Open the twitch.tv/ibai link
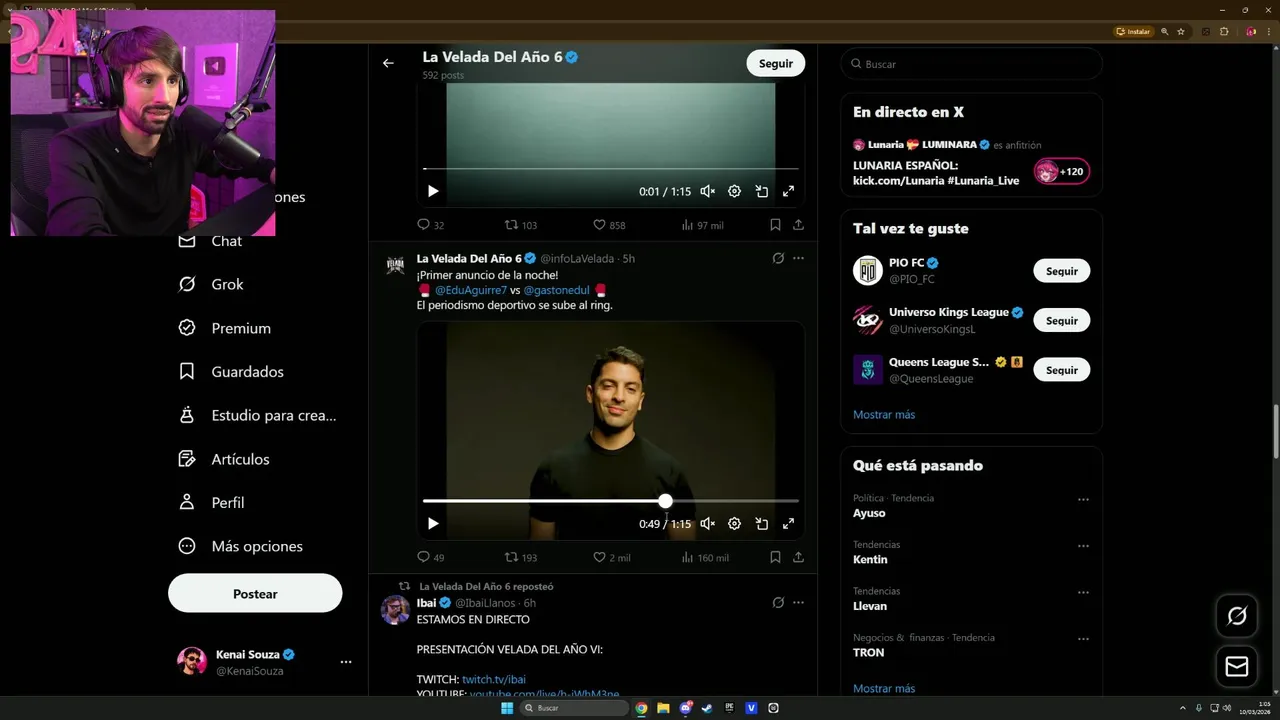 493,679
